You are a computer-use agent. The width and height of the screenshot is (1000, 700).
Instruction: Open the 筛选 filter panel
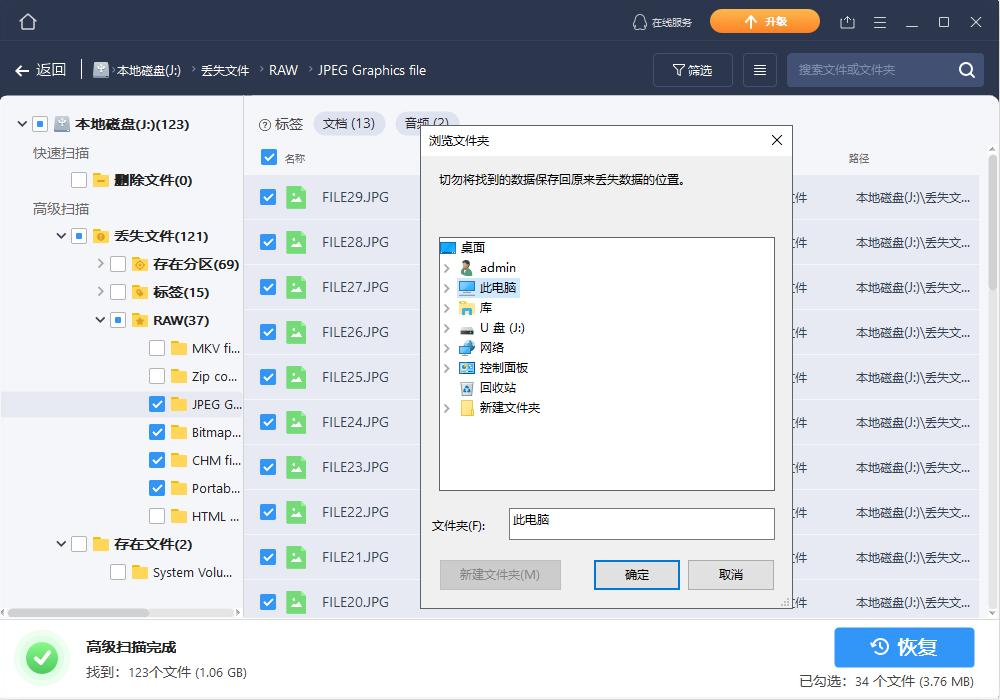(692, 69)
